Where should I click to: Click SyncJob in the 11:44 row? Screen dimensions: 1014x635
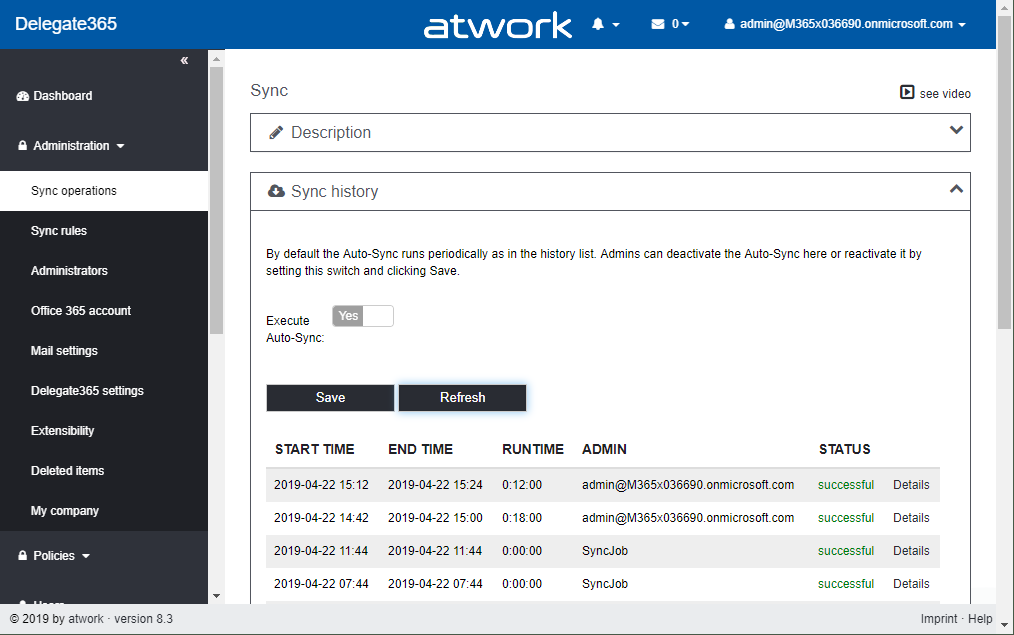click(605, 551)
